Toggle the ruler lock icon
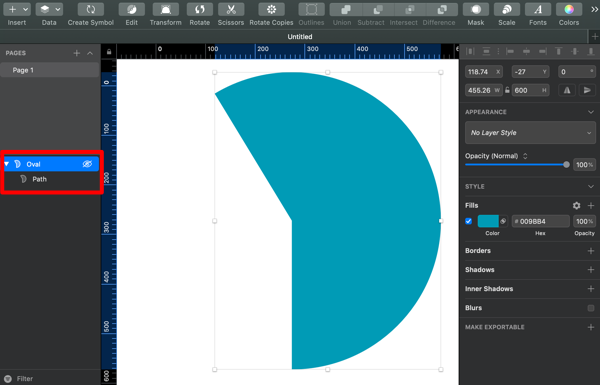This screenshot has height=385, width=600. point(109,52)
